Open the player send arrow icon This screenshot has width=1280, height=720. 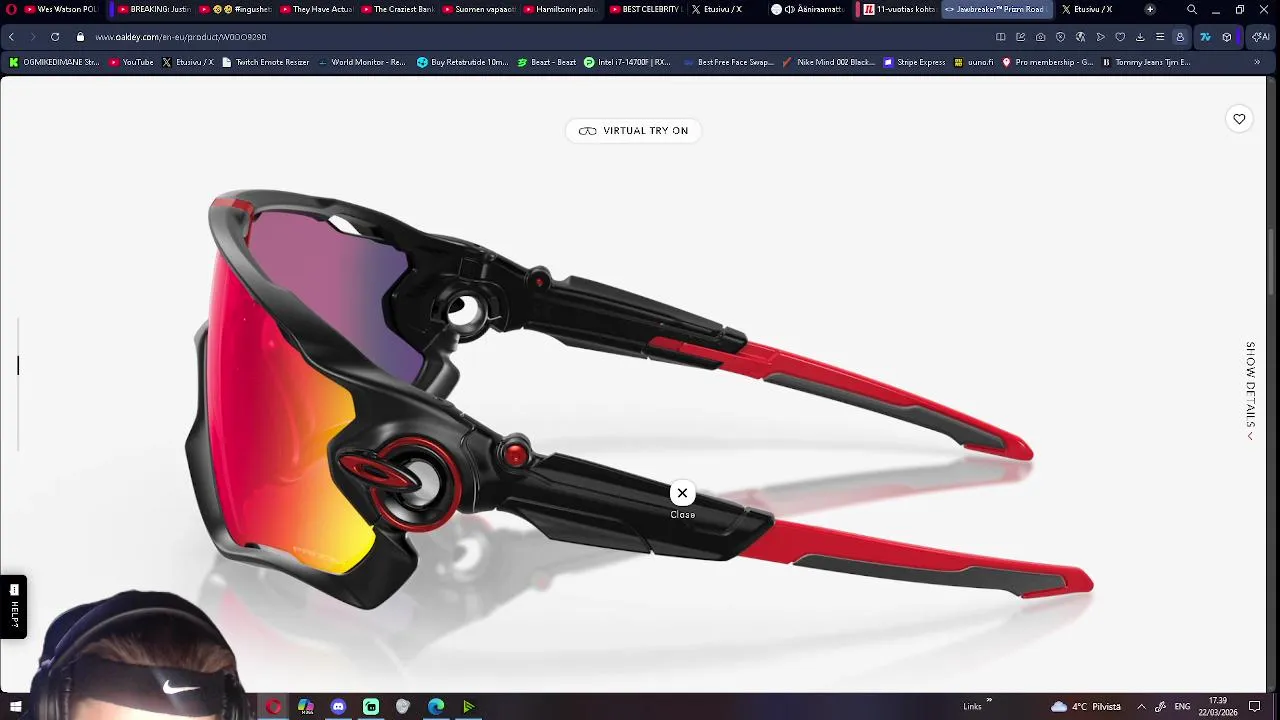point(1100,37)
